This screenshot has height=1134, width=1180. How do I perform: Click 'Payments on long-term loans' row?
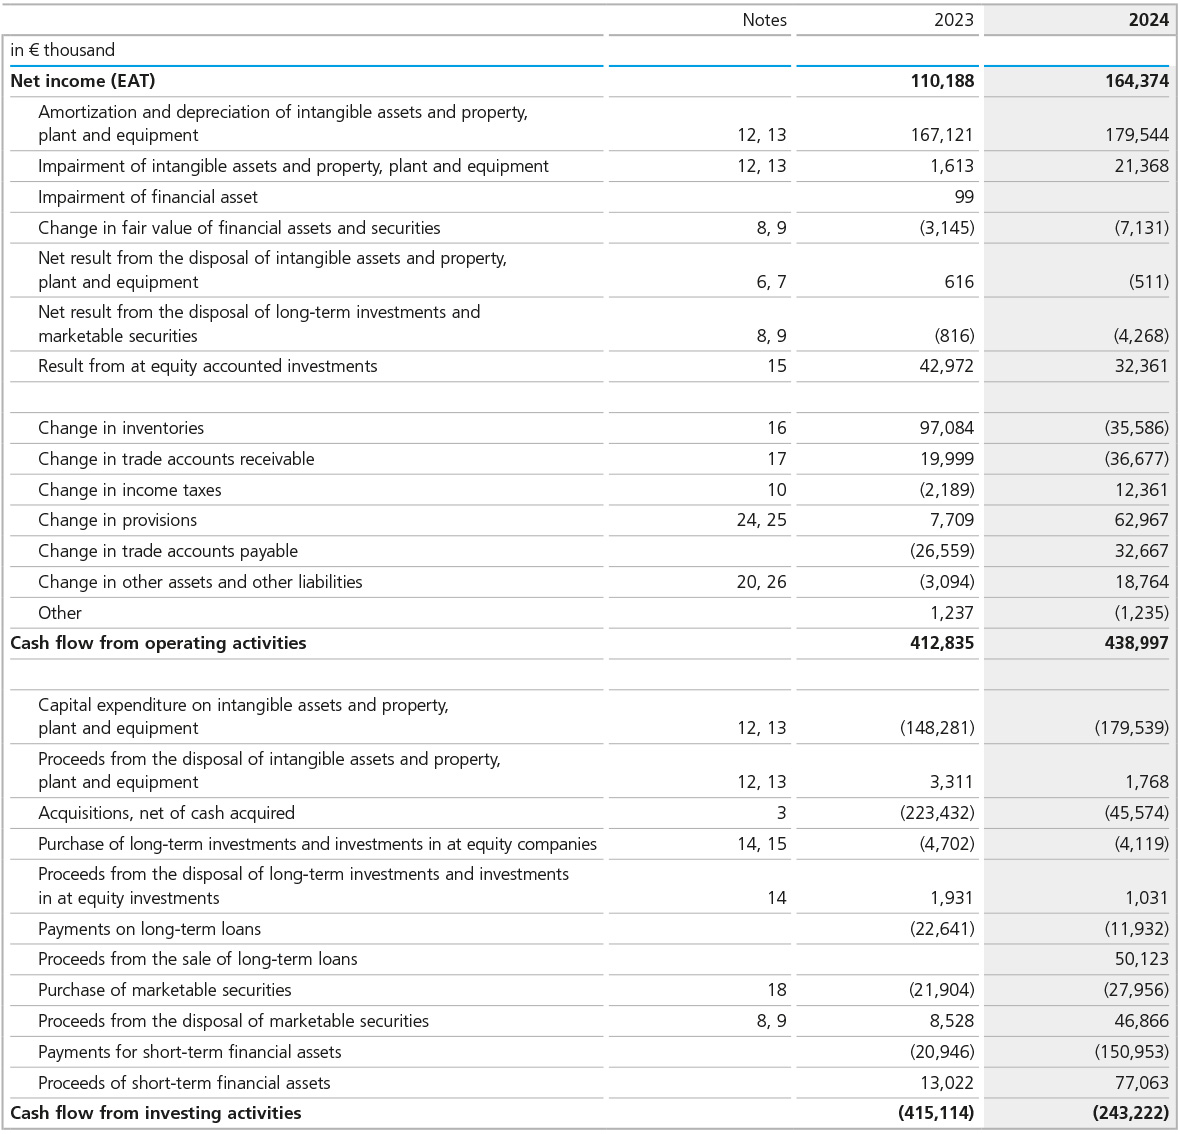click(x=149, y=929)
